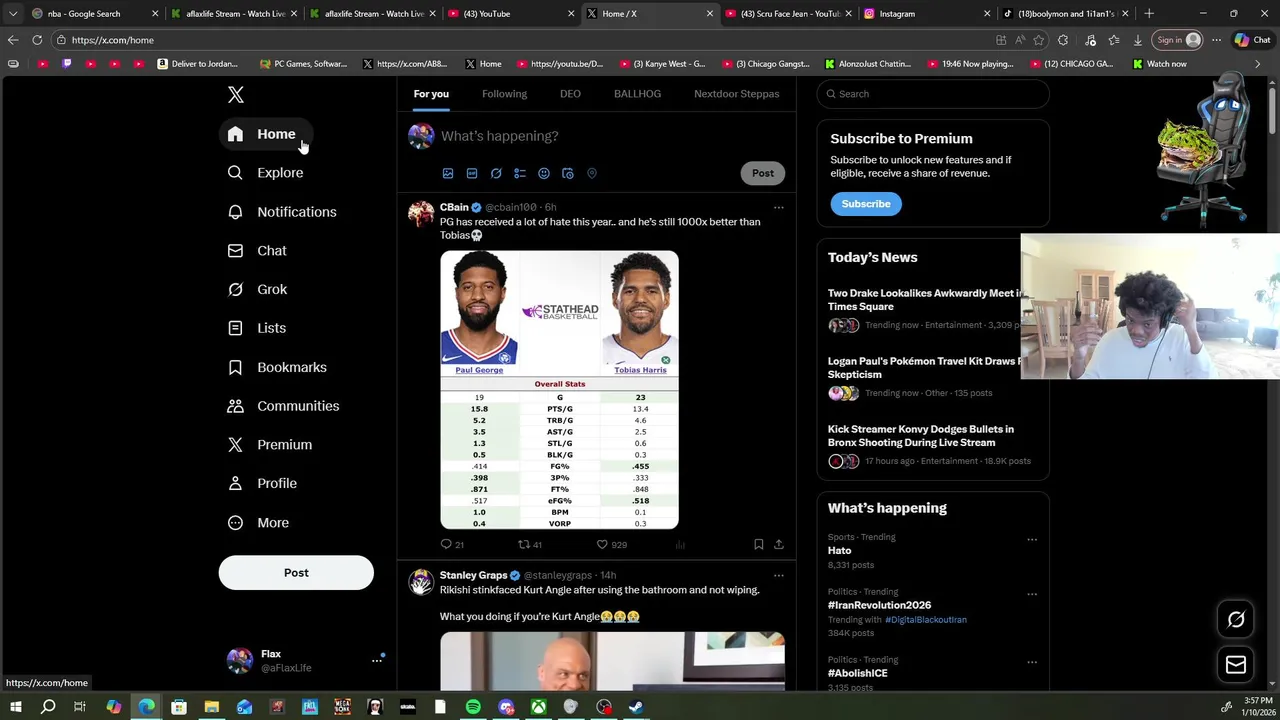Open the emoji picker in composer
This screenshot has width=1280, height=720.
click(544, 174)
